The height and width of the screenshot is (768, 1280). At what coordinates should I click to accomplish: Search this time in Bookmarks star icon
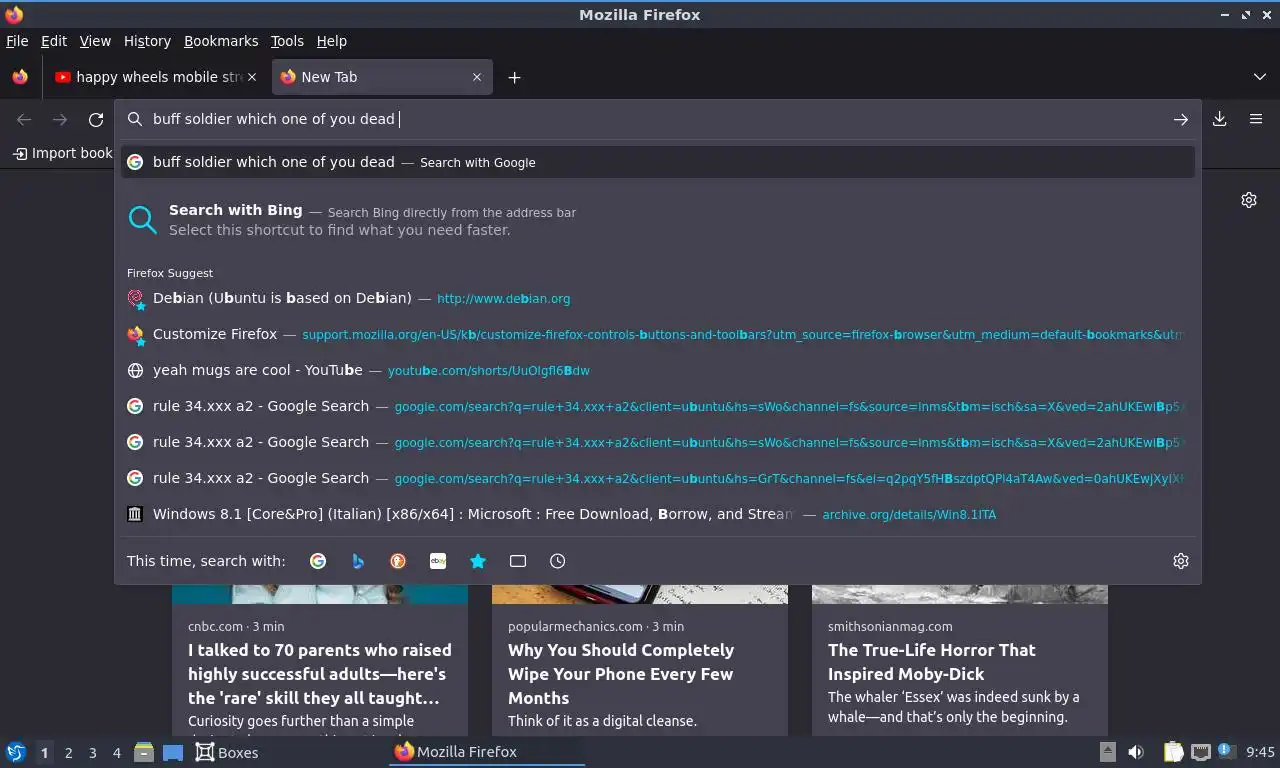point(478,561)
